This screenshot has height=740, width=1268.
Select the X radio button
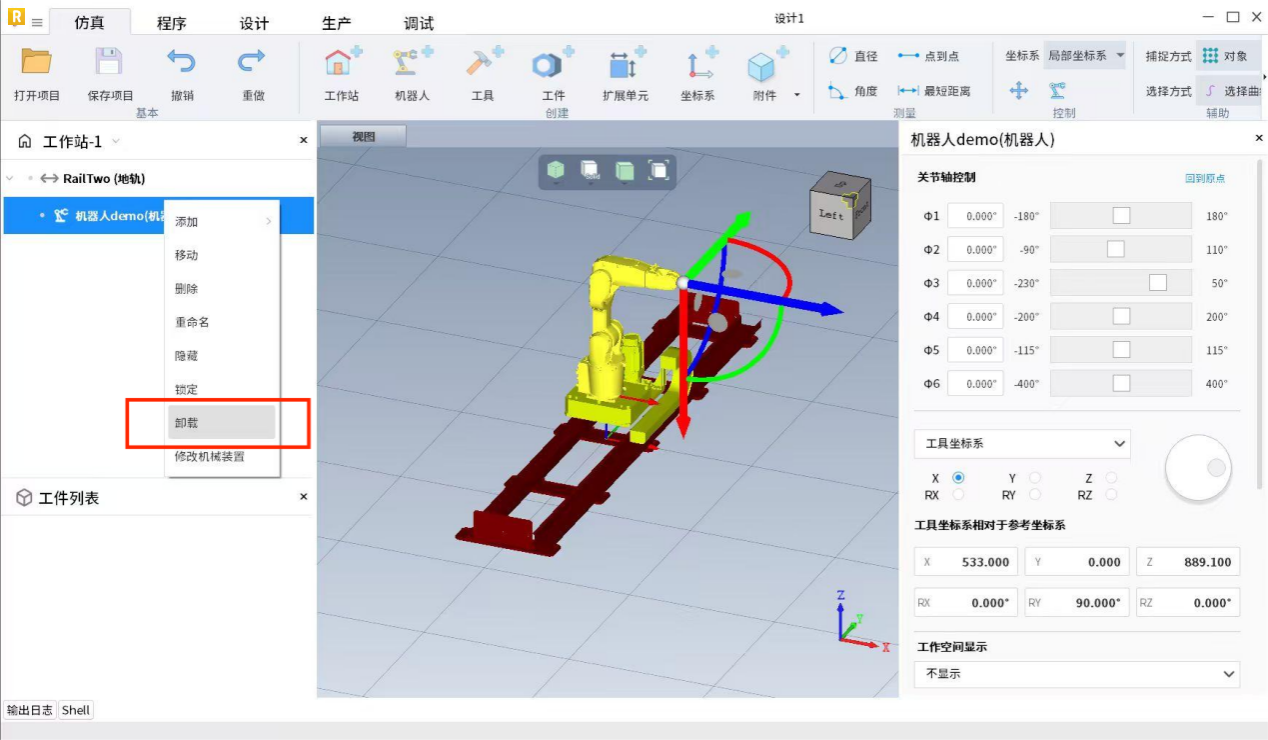tap(959, 478)
